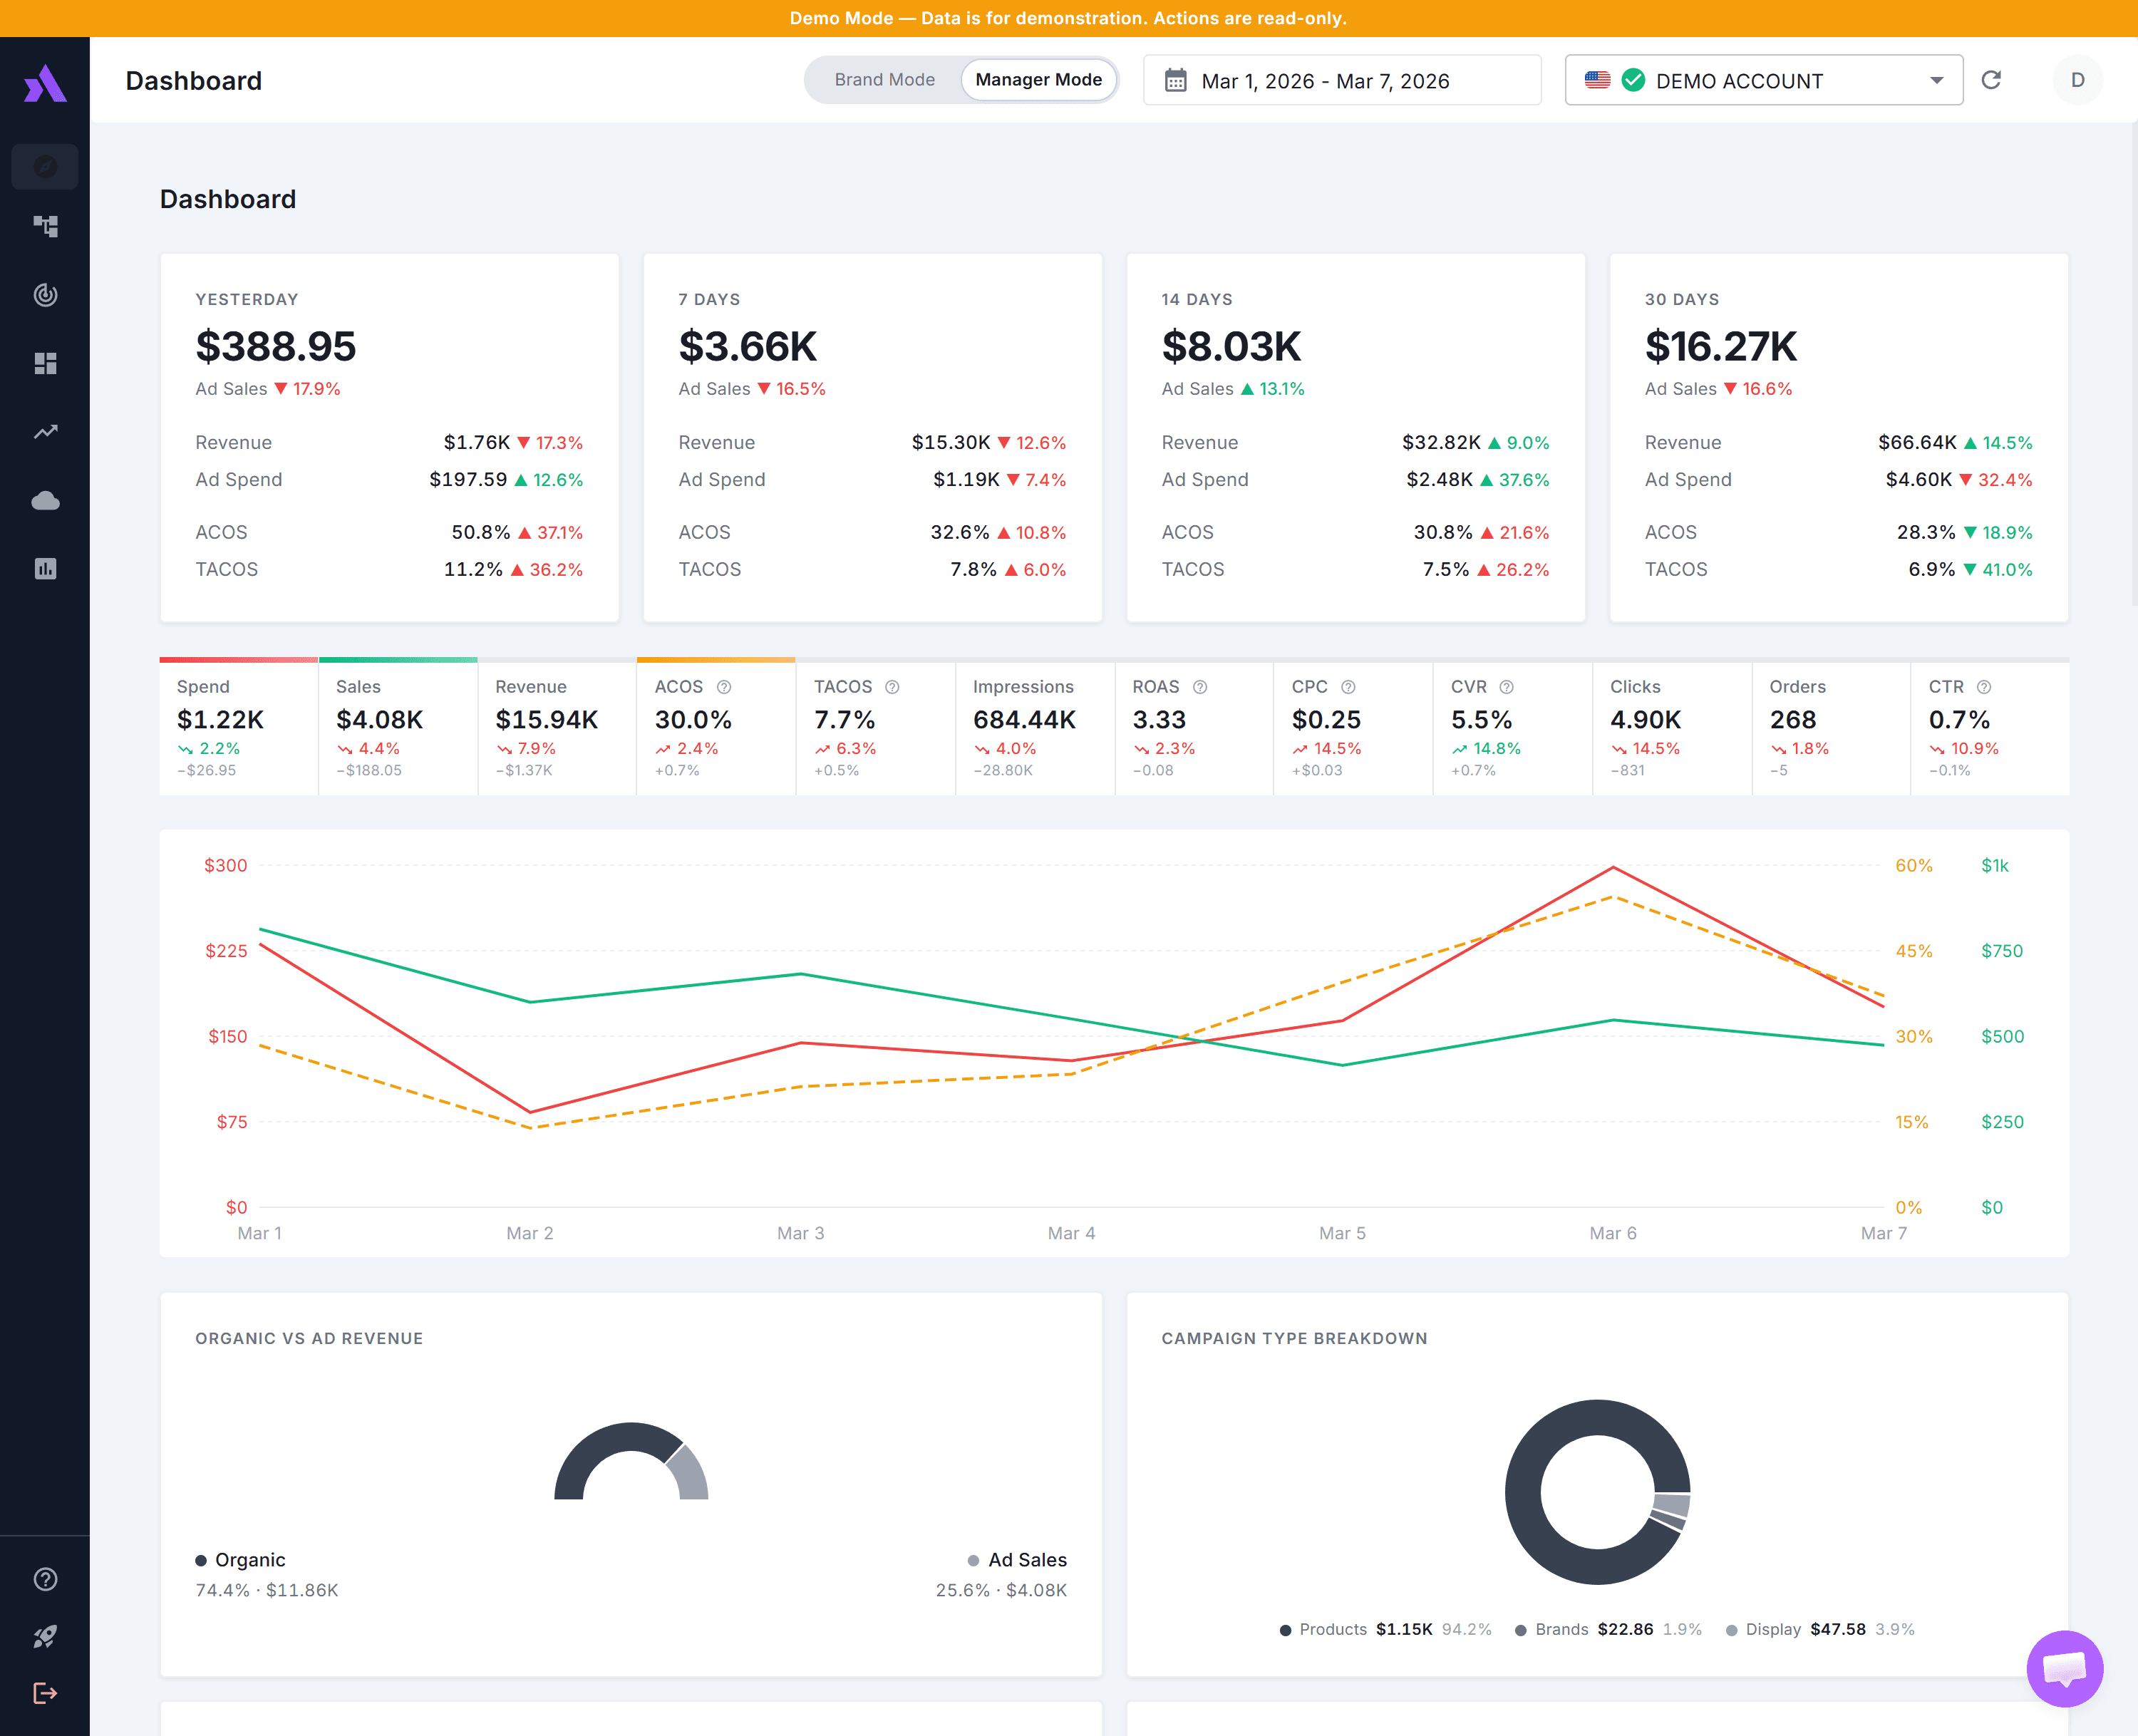This screenshot has width=2138, height=1736.
Task: Click the bar chart sidebar icon
Action: coord(45,569)
